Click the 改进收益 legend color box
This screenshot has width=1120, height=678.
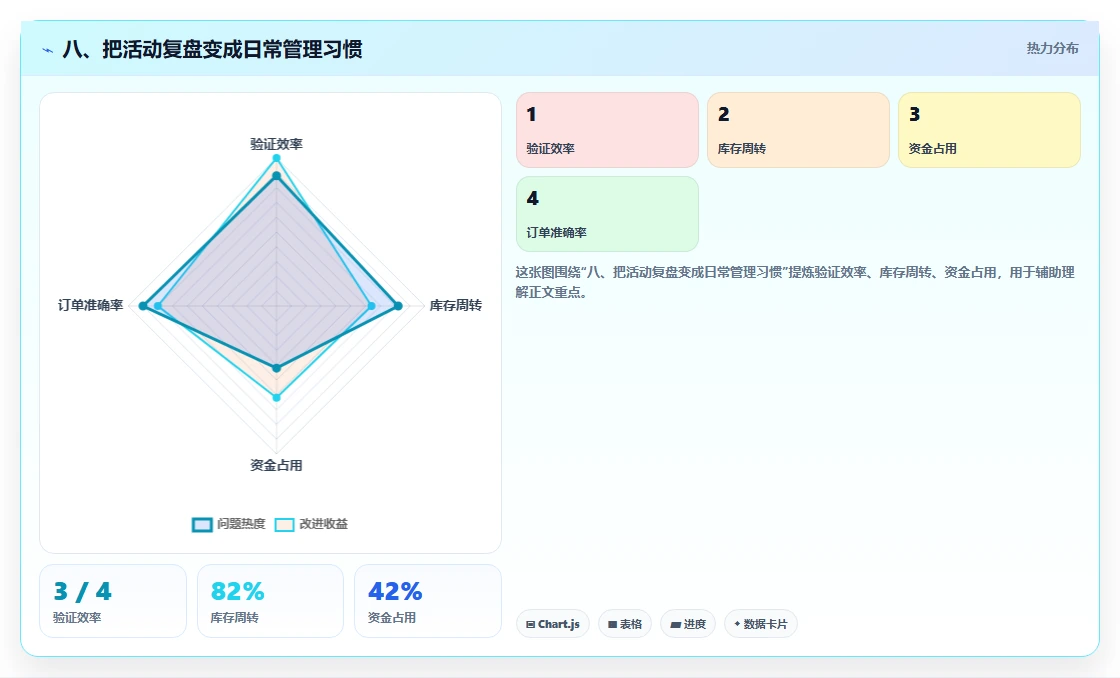(x=284, y=524)
